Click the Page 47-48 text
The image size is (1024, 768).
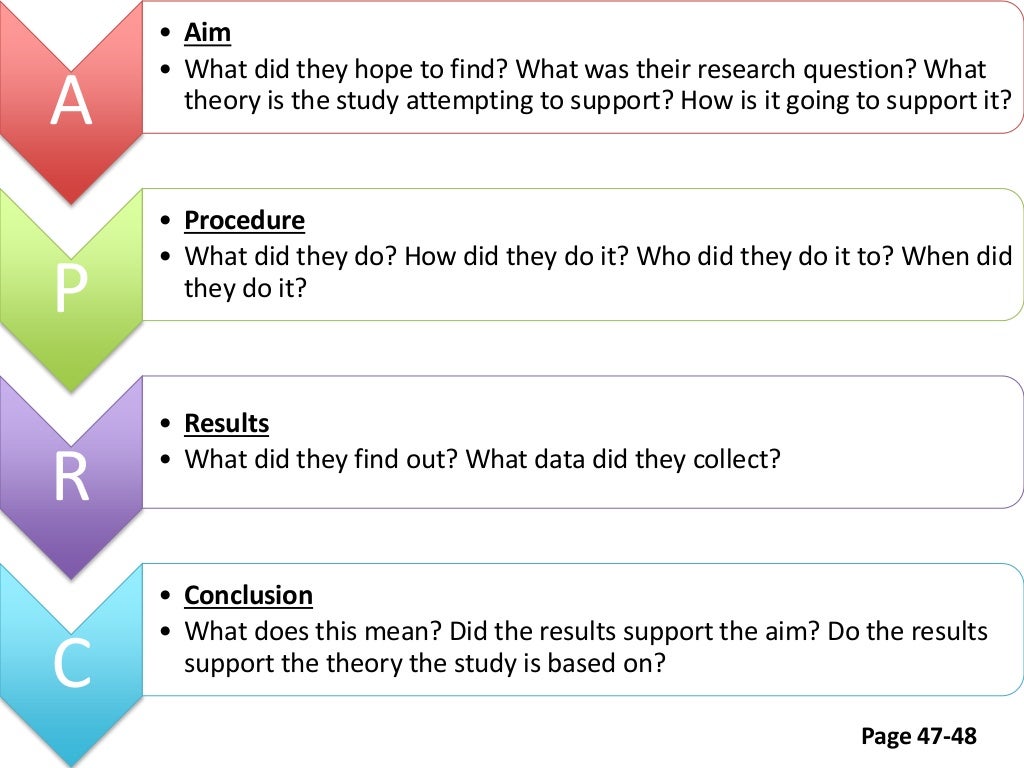point(918,737)
